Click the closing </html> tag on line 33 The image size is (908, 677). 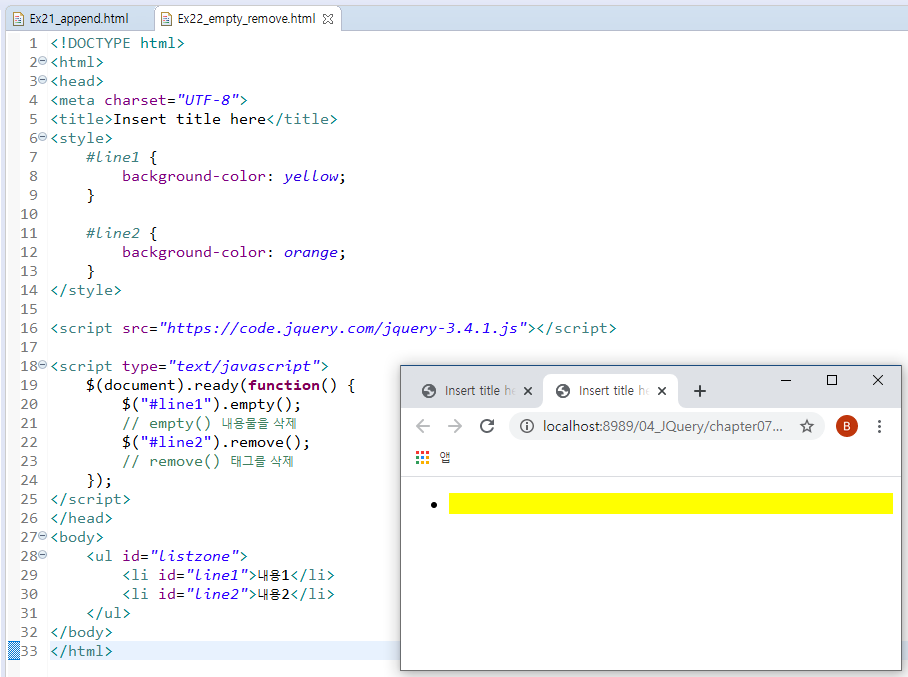[81, 651]
